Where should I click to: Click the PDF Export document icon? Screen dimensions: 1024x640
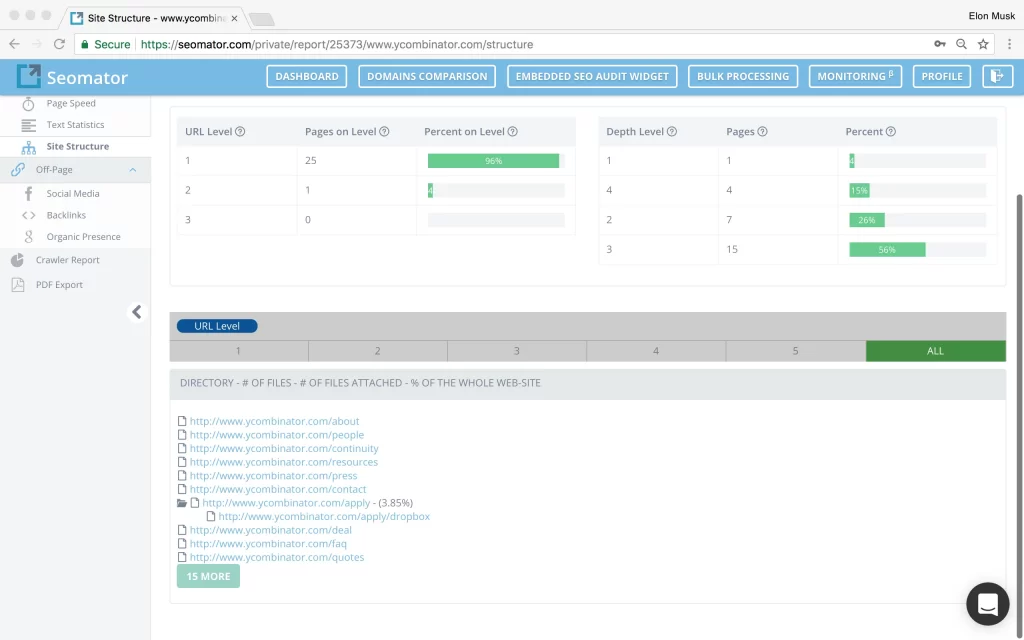coord(18,285)
